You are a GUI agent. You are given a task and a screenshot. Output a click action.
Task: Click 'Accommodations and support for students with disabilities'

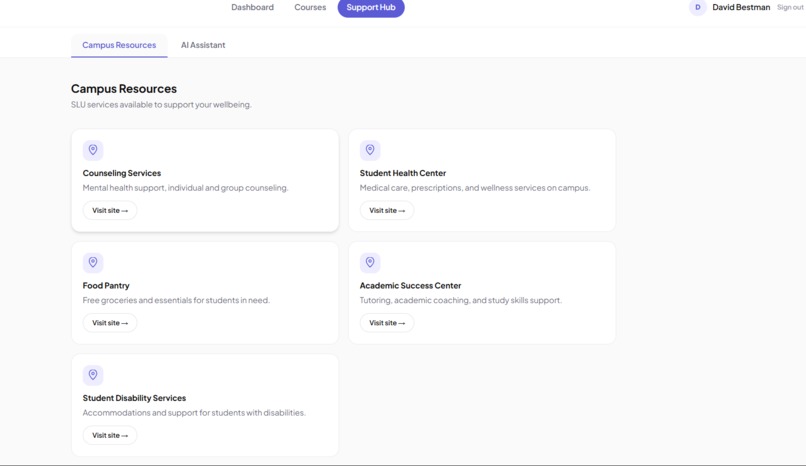[x=194, y=413]
